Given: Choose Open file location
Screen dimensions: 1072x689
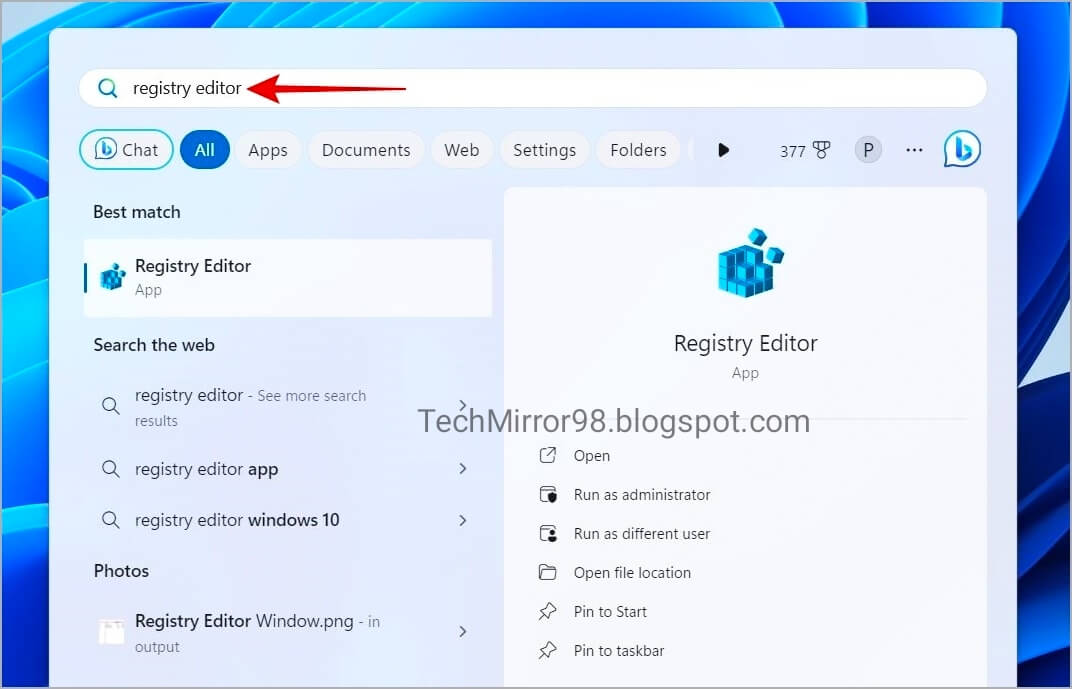Looking at the screenshot, I should point(632,573).
